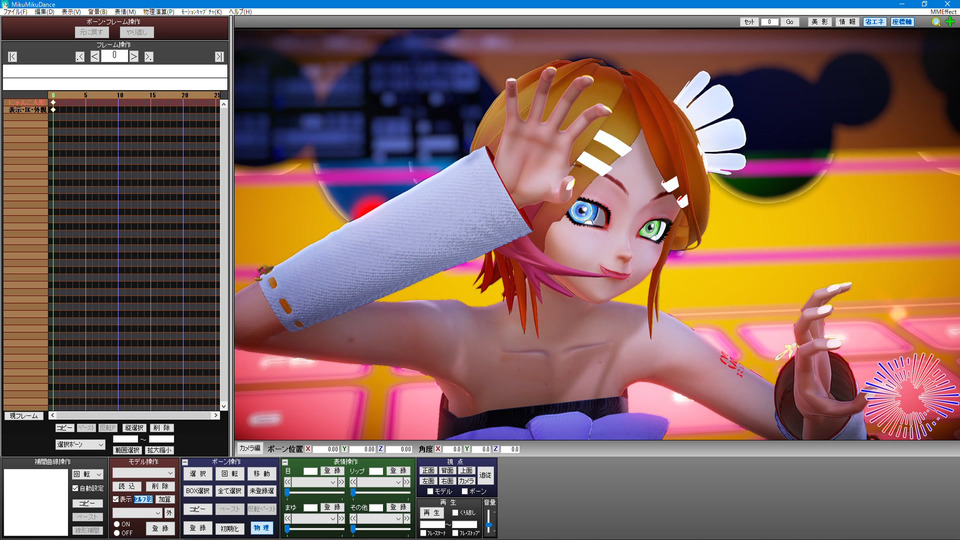Click the green cross move view icon

click(950, 21)
